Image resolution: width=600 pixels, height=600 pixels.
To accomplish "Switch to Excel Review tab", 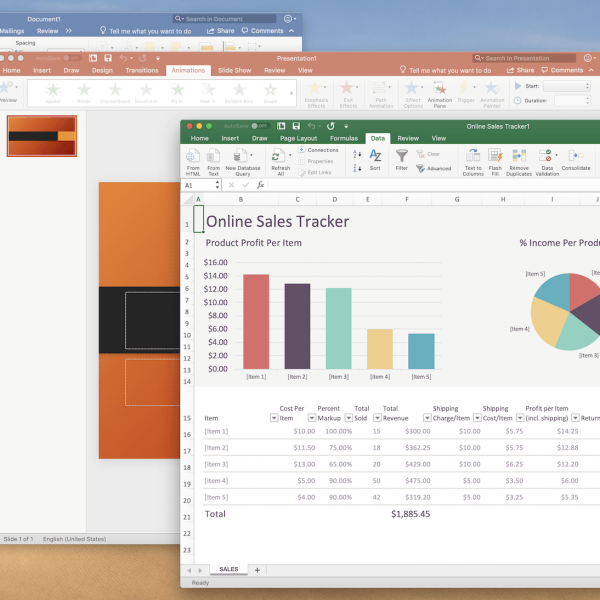I will 408,138.
